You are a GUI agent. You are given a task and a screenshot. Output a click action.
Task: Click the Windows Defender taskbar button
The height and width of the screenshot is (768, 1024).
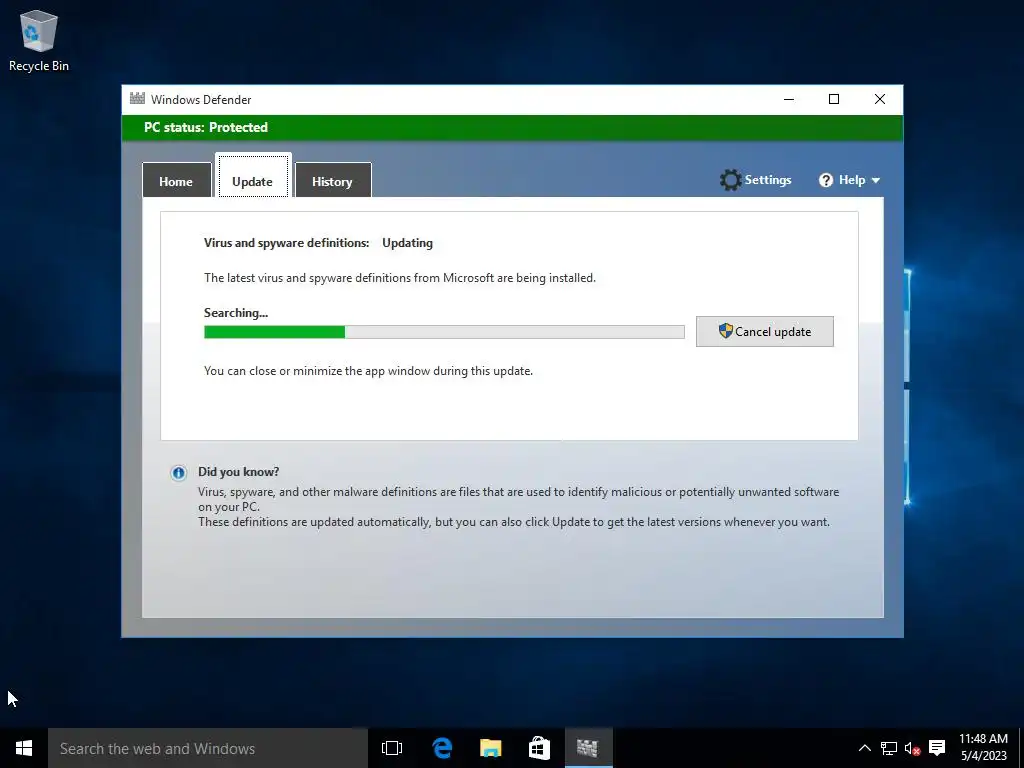[588, 748]
